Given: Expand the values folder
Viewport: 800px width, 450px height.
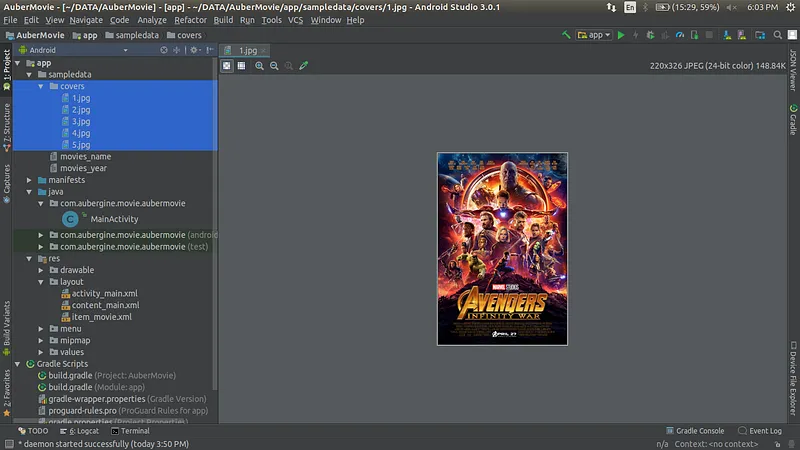Looking at the screenshot, I should tap(41, 352).
